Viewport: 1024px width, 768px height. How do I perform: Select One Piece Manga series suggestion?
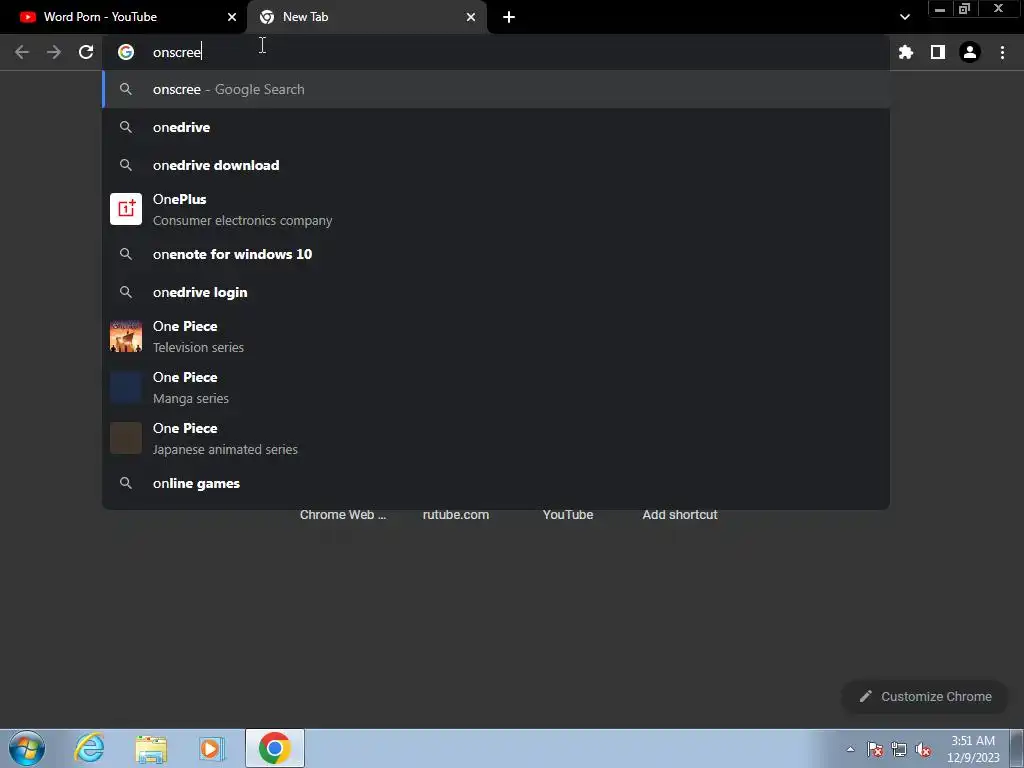click(x=496, y=387)
